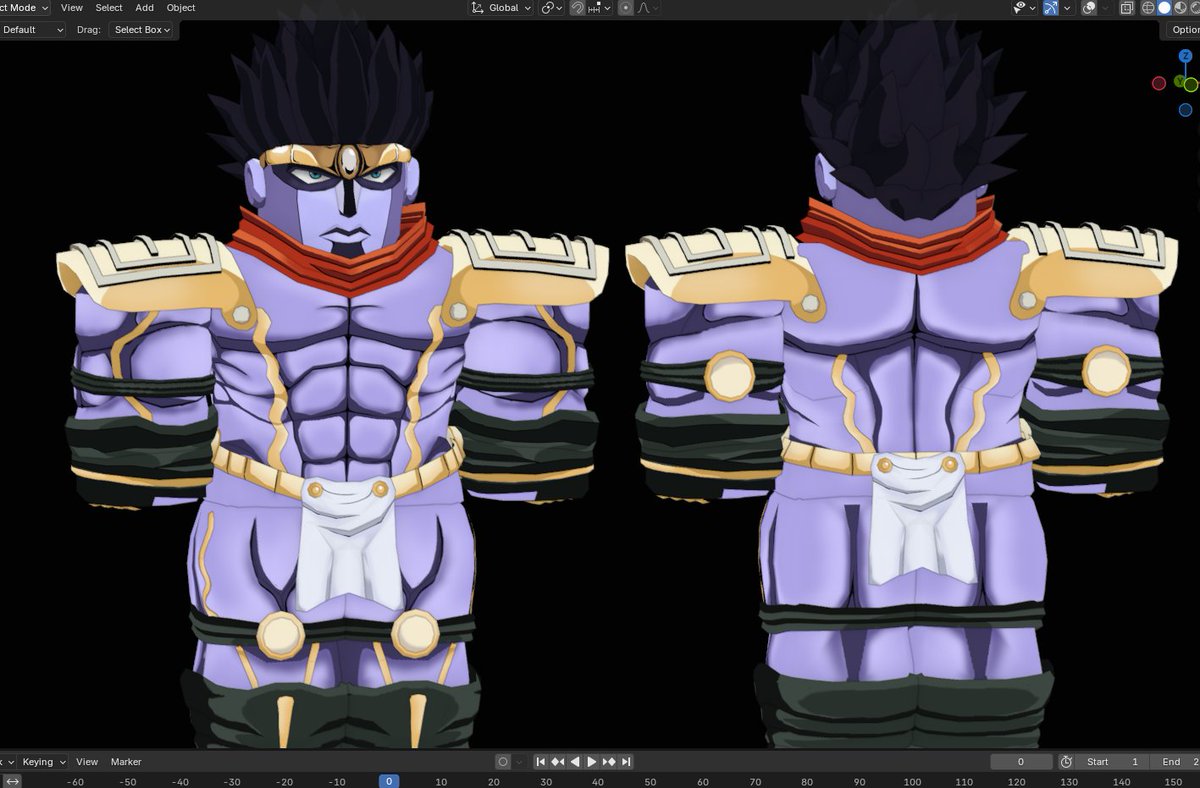Click frame -30 on timeline ruler
The image size is (1200, 788).
pos(231,782)
